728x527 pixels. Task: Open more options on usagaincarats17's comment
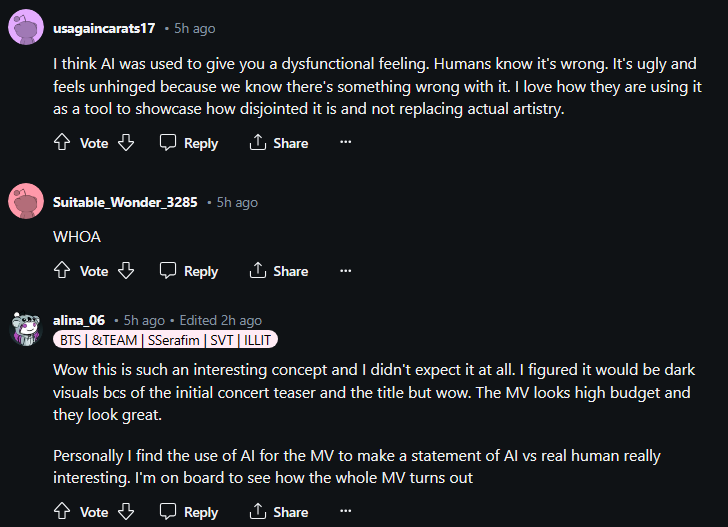[x=346, y=143]
